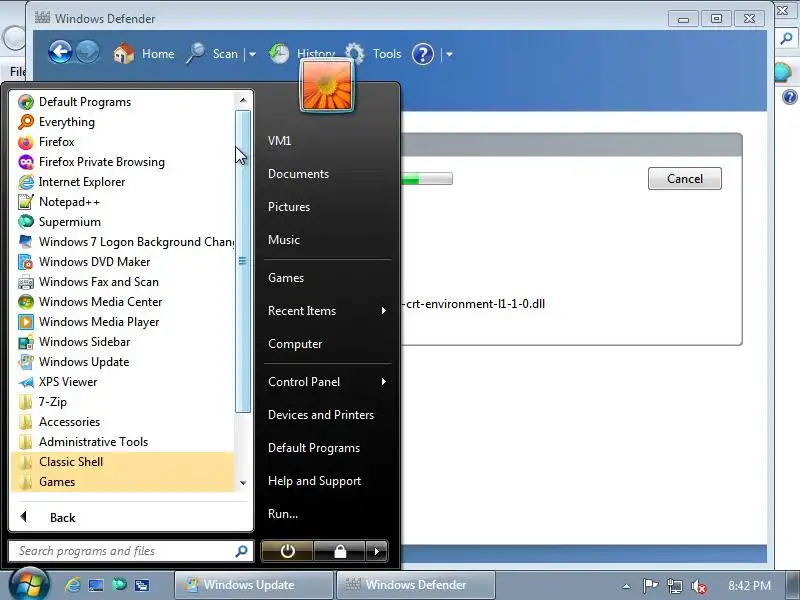Switch to Windows Defender taskbar button
800x600 pixels.
pyautogui.click(x=415, y=585)
